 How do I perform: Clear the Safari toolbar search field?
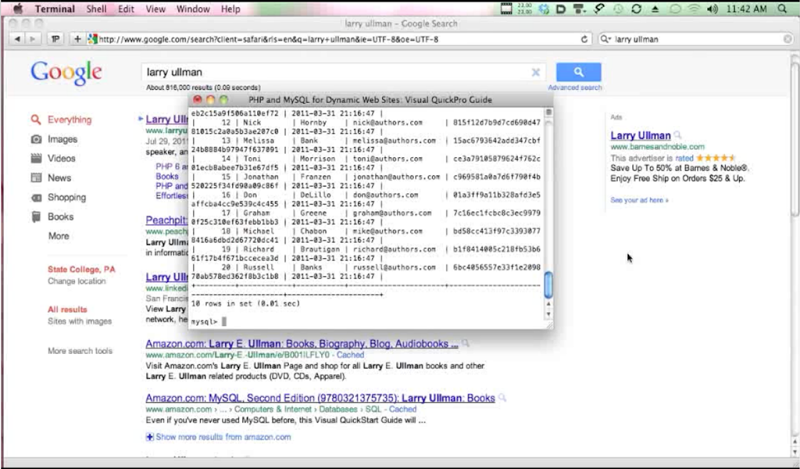pyautogui.click(x=787, y=39)
